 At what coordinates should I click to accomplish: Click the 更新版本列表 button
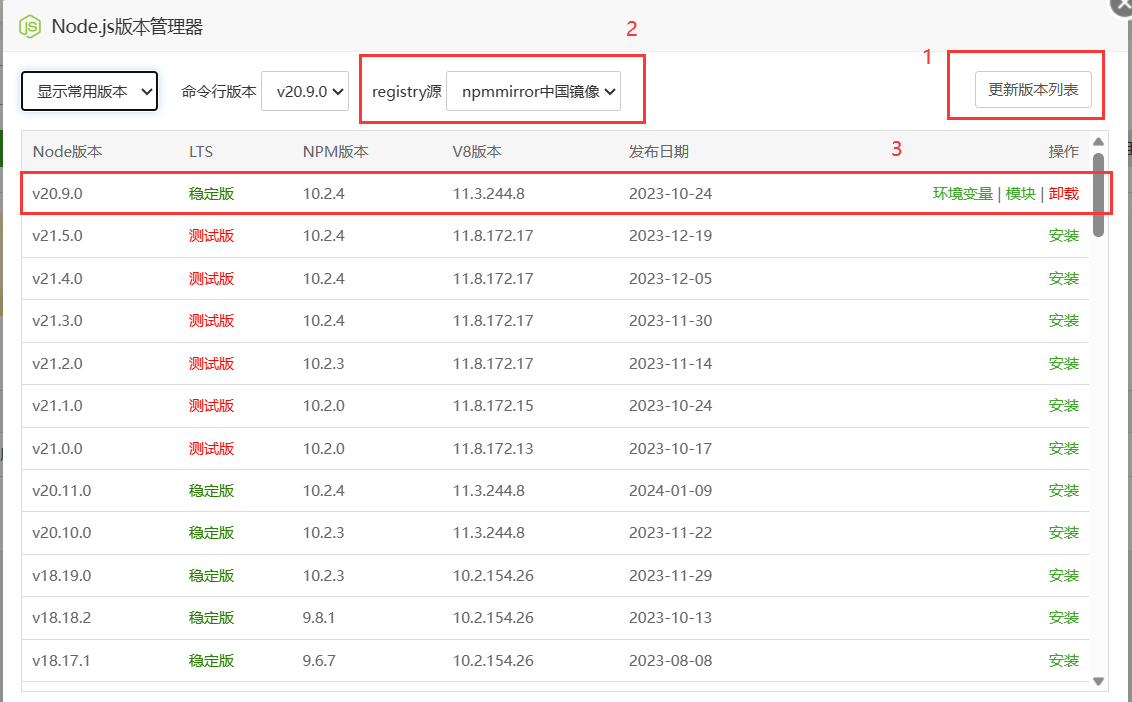[x=1033, y=90]
